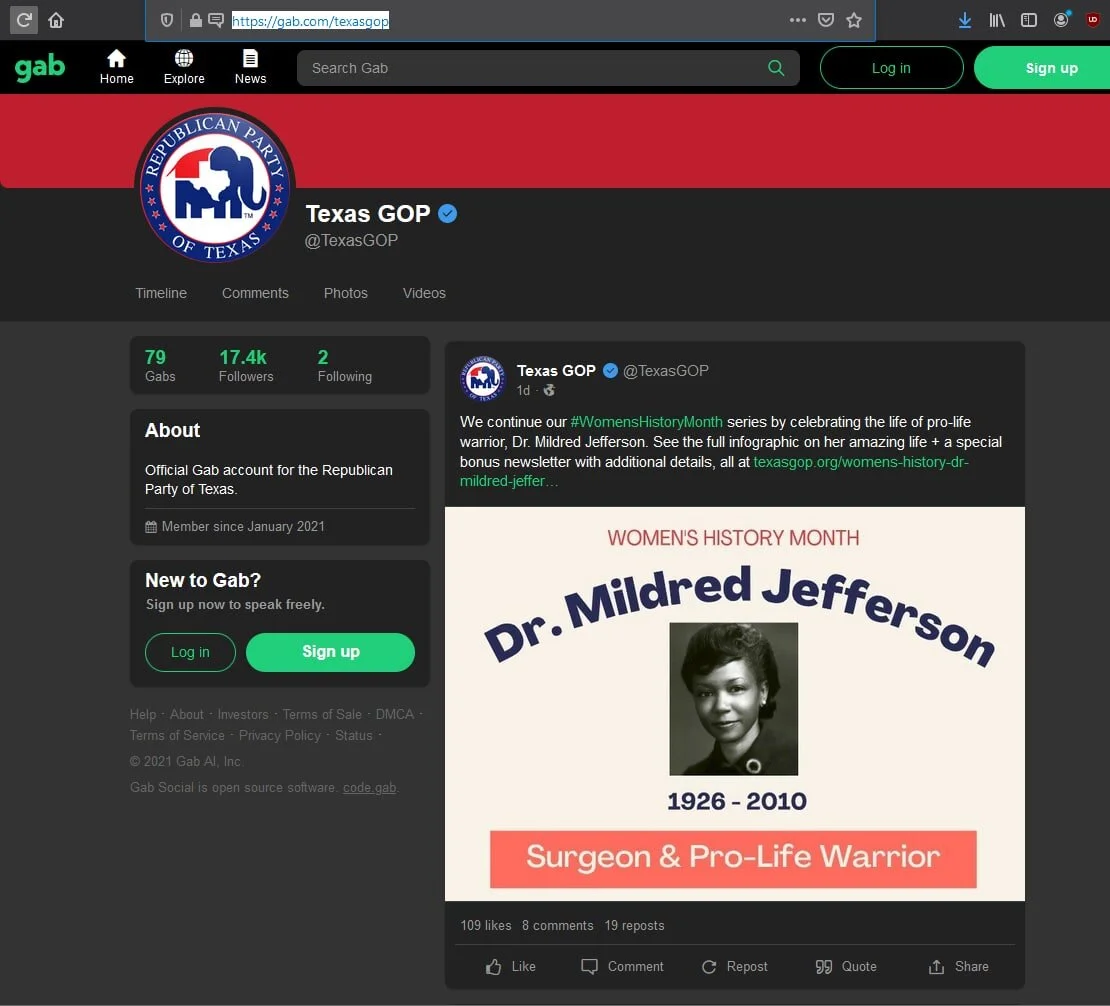Open the site permissions icon in address bar
Viewport: 1110px width, 1006px height.
tap(216, 21)
